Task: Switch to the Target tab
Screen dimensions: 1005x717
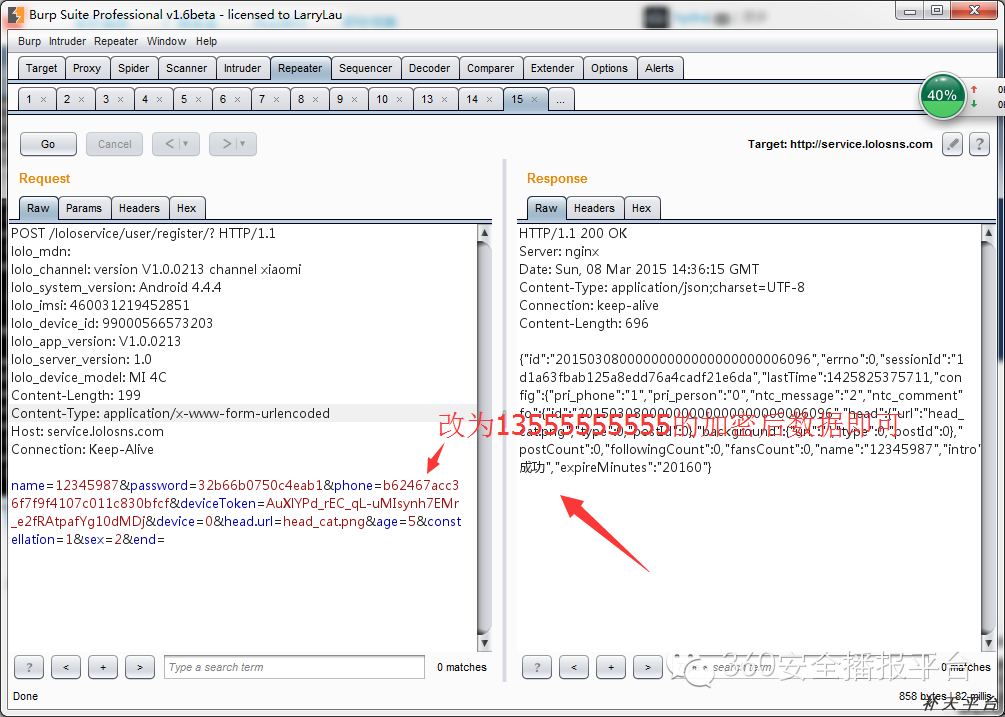Action: pyautogui.click(x=42, y=68)
